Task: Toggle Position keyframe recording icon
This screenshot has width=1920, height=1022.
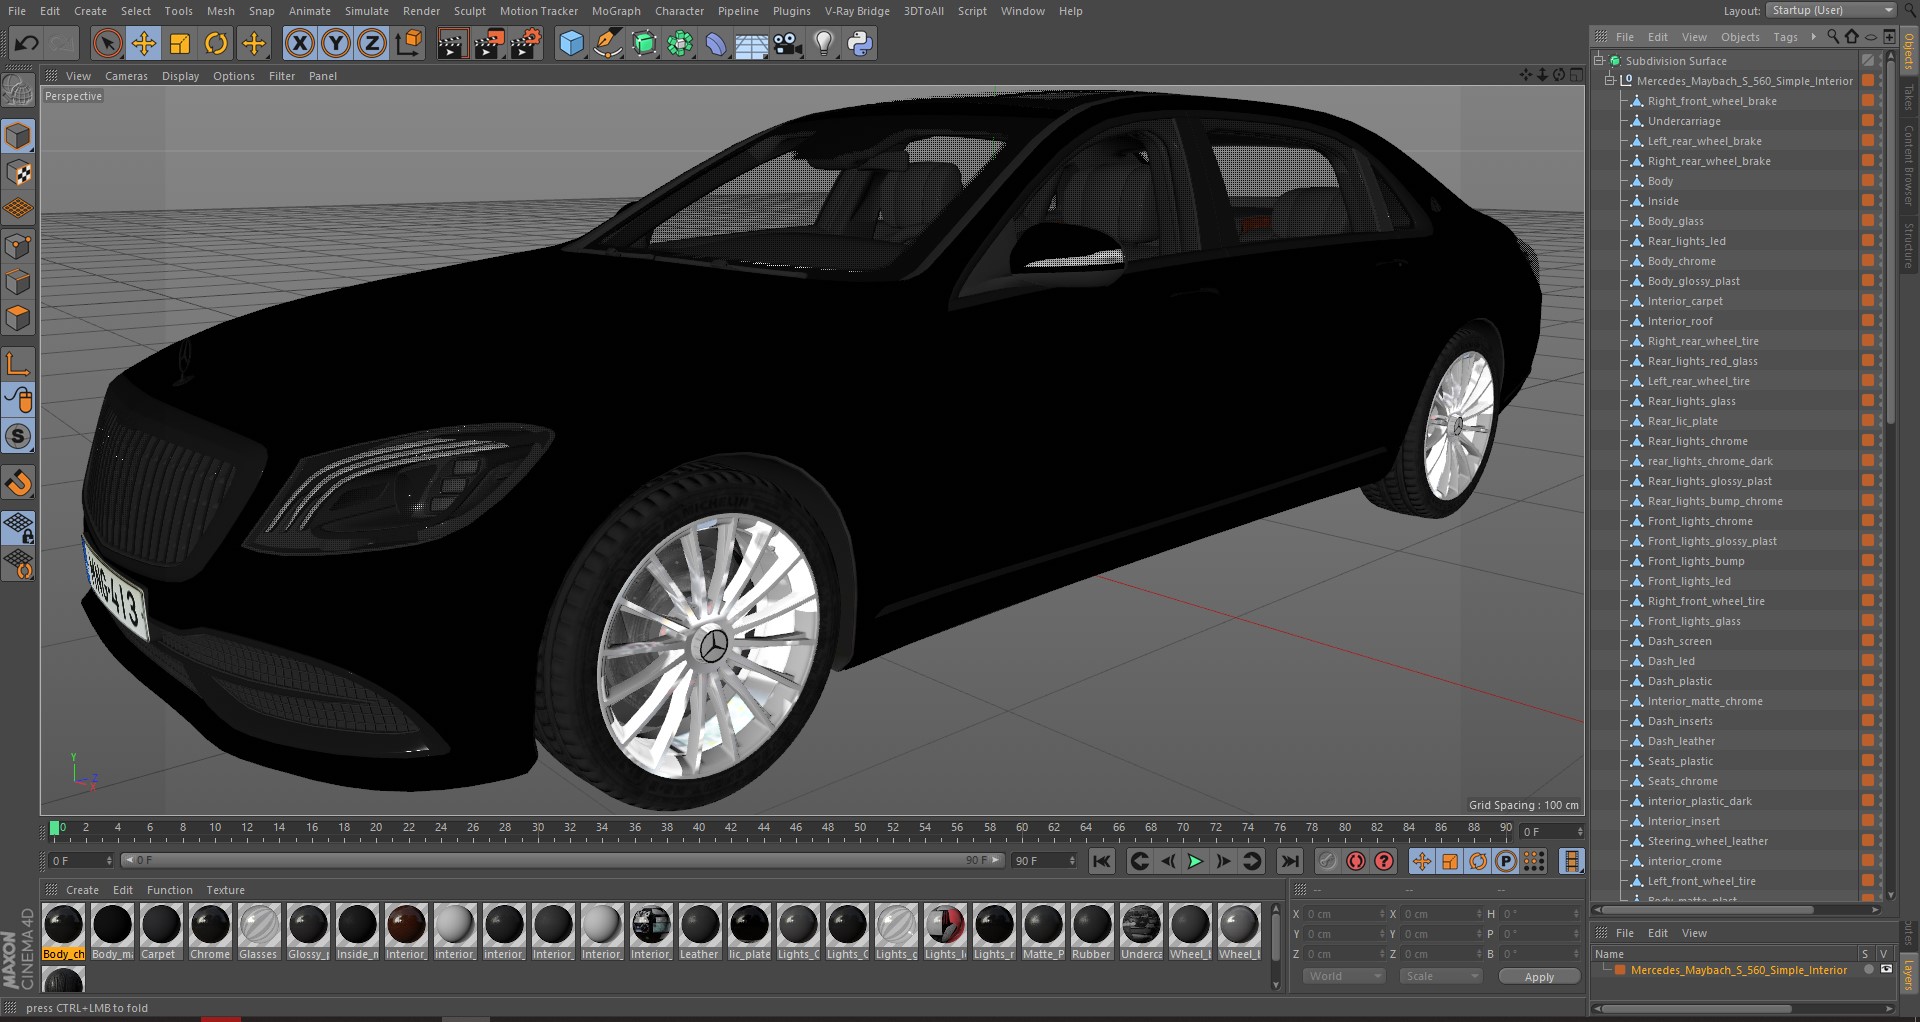Action: pyautogui.click(x=1421, y=861)
